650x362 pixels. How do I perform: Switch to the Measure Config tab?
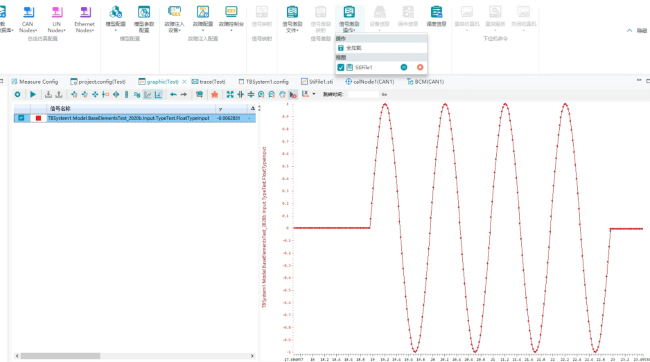[35, 82]
